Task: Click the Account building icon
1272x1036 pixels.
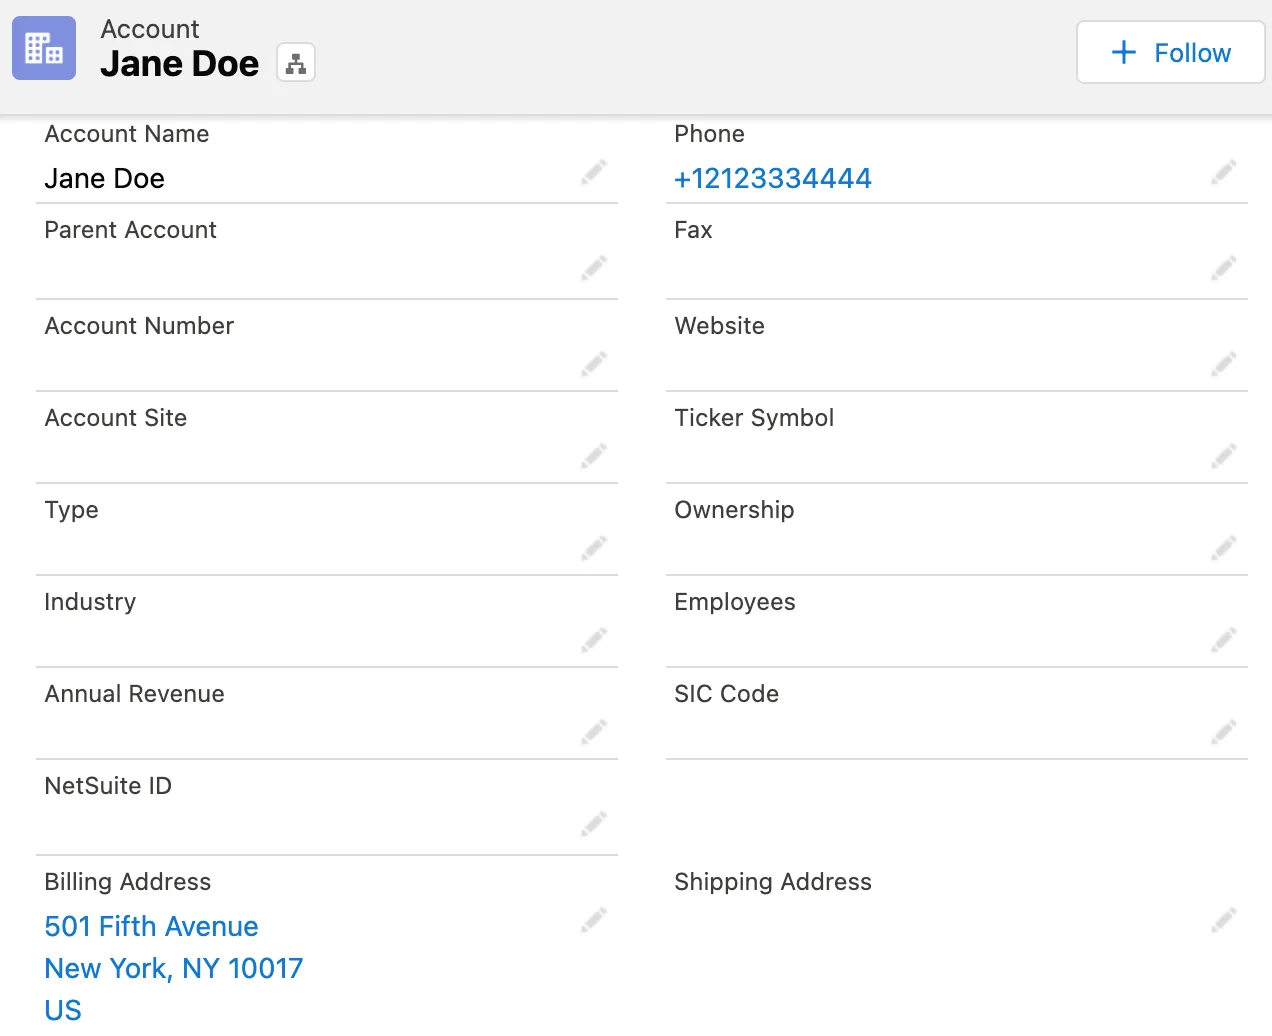Action: click(x=43, y=47)
